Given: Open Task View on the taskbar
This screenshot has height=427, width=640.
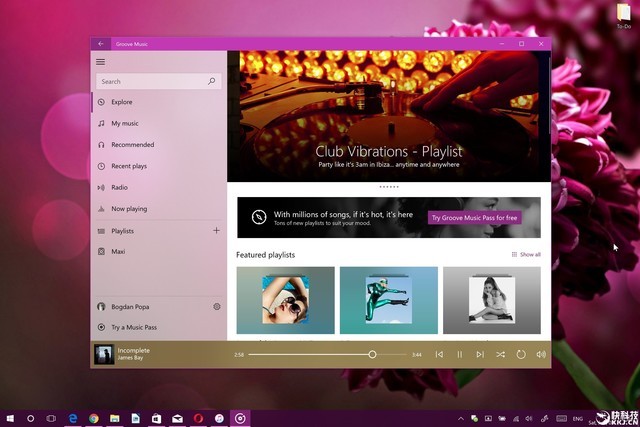Looking at the screenshot, I should point(51,418).
